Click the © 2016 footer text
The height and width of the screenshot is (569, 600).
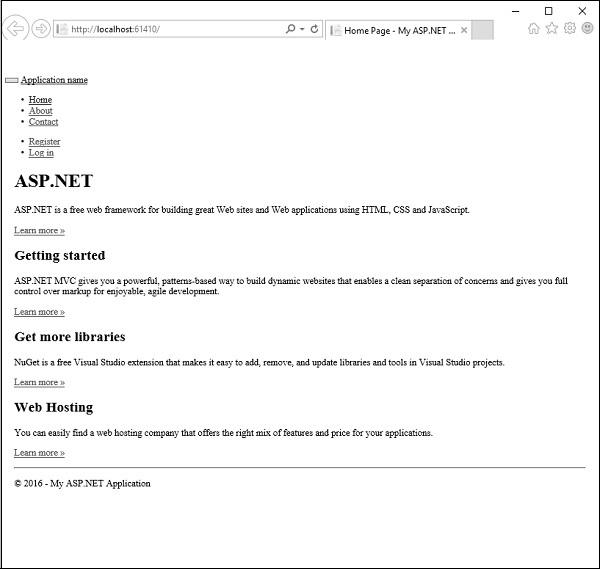[x=82, y=484]
